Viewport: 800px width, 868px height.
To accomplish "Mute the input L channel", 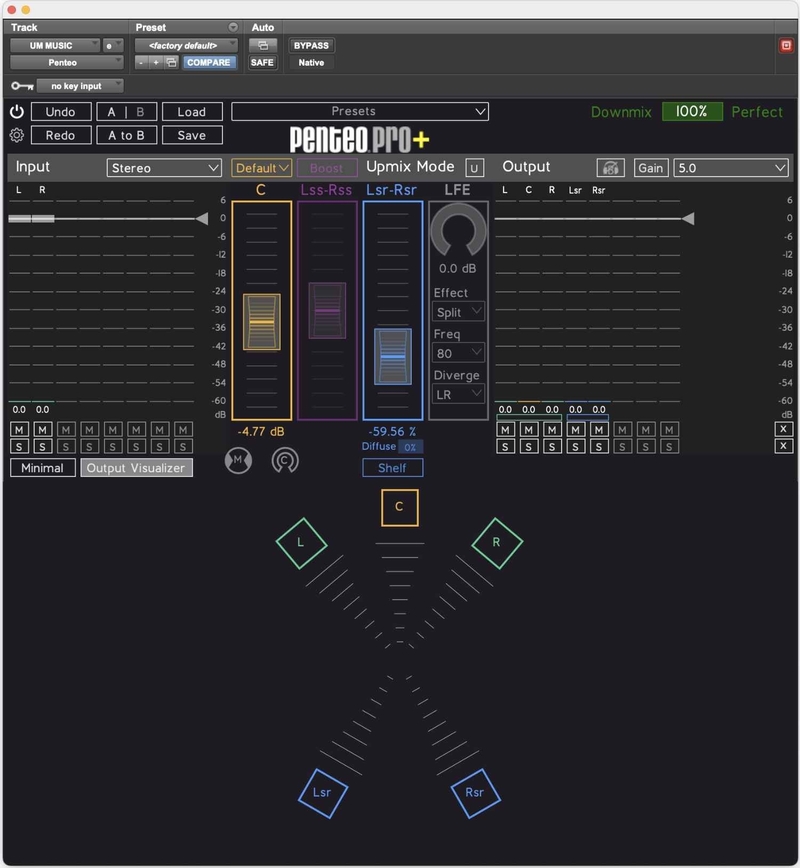I will click(x=19, y=430).
